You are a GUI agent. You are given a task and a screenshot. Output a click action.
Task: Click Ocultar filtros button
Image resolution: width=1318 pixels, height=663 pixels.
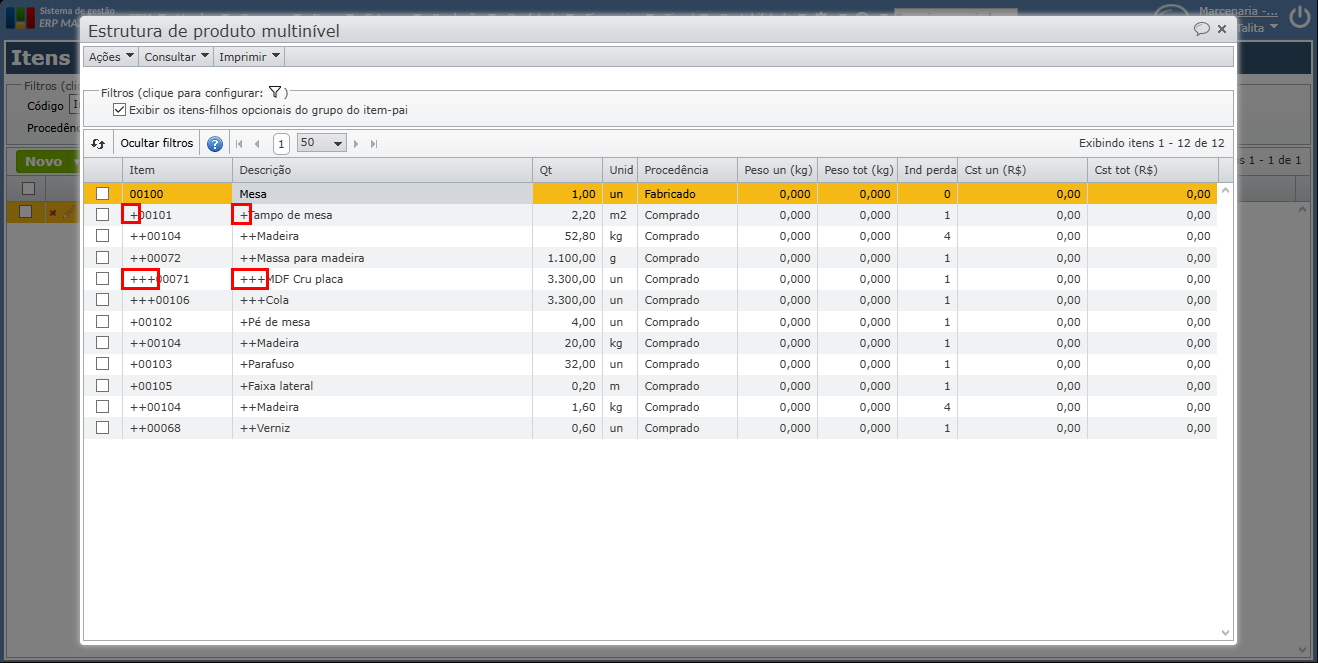coord(157,143)
